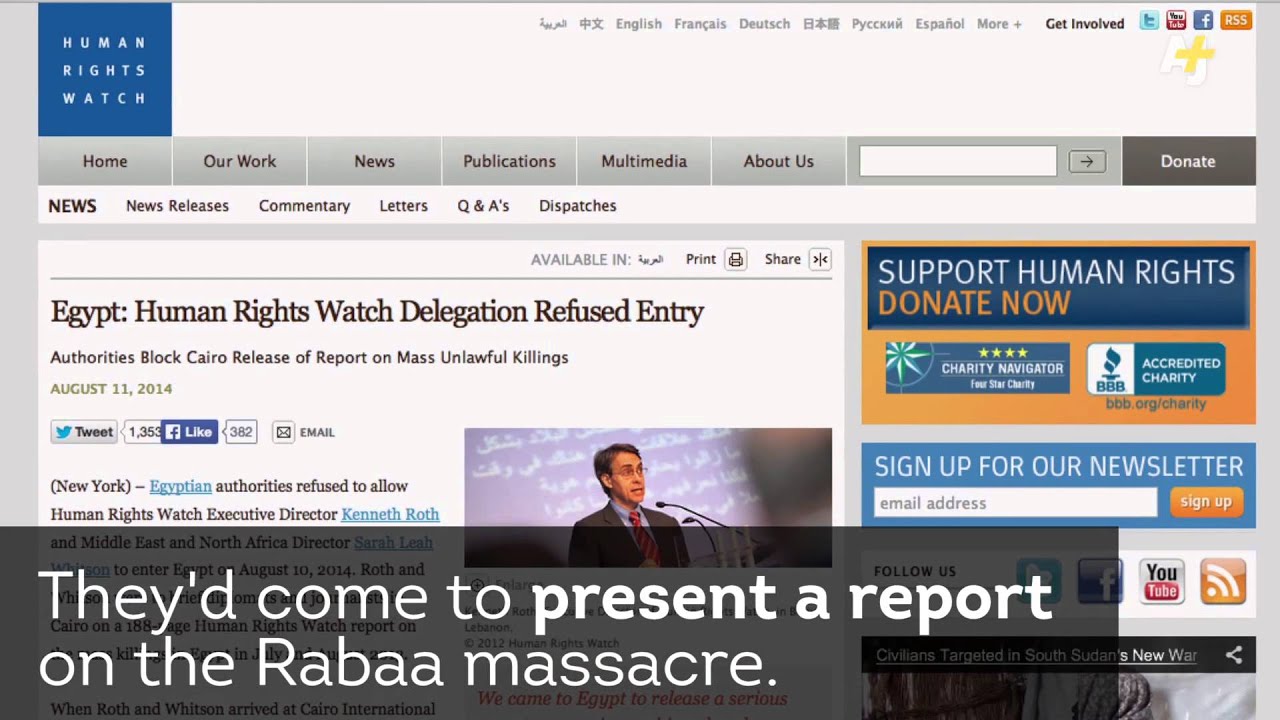Open the Egyptian link in article
1280x720 pixels.
point(180,486)
